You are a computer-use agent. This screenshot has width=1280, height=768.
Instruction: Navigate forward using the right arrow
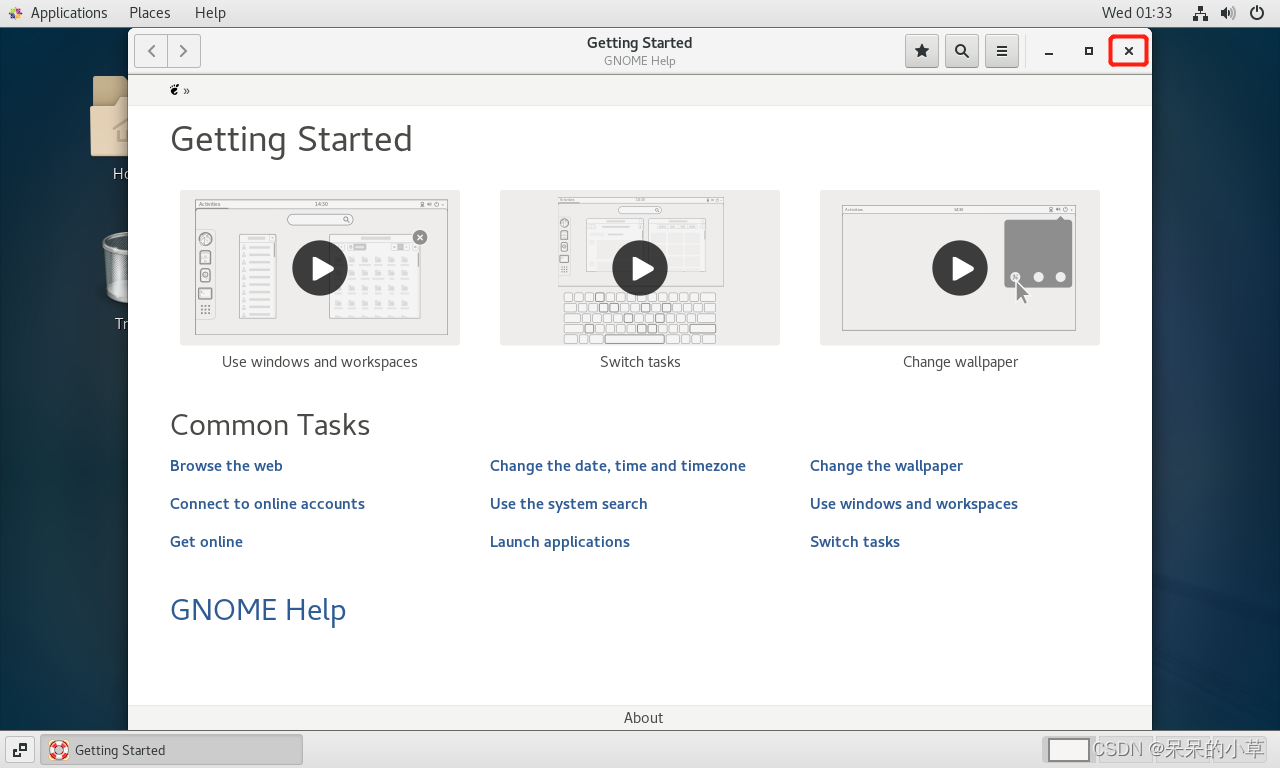pos(183,51)
